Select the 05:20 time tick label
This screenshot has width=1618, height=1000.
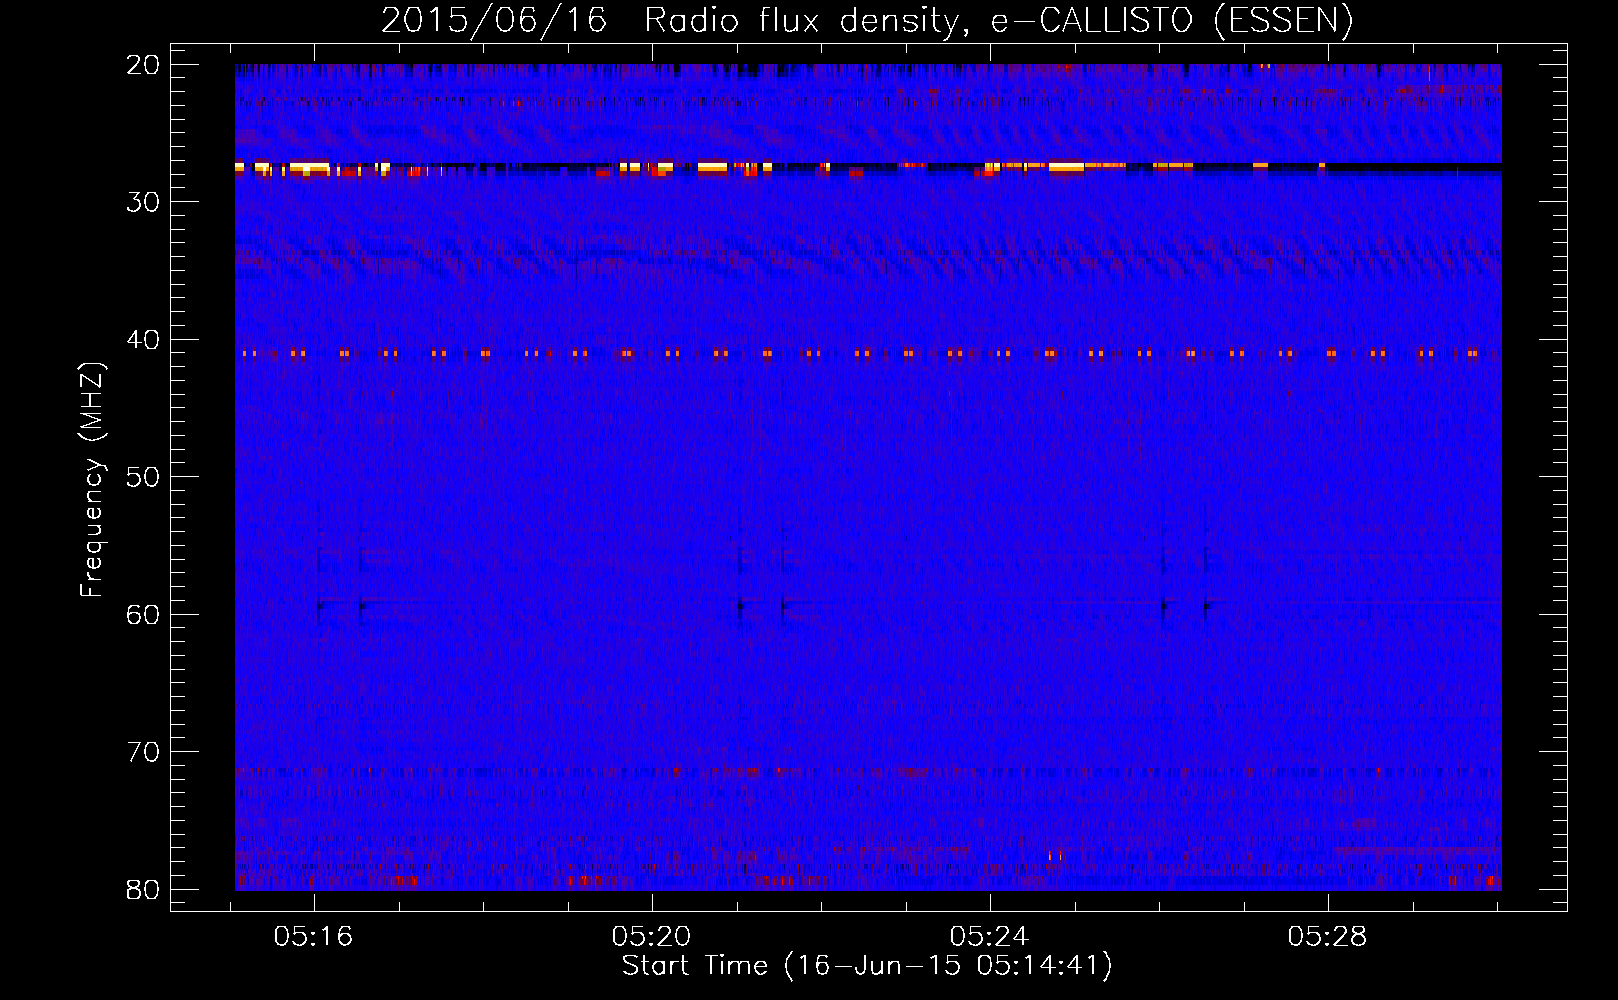[x=652, y=936]
